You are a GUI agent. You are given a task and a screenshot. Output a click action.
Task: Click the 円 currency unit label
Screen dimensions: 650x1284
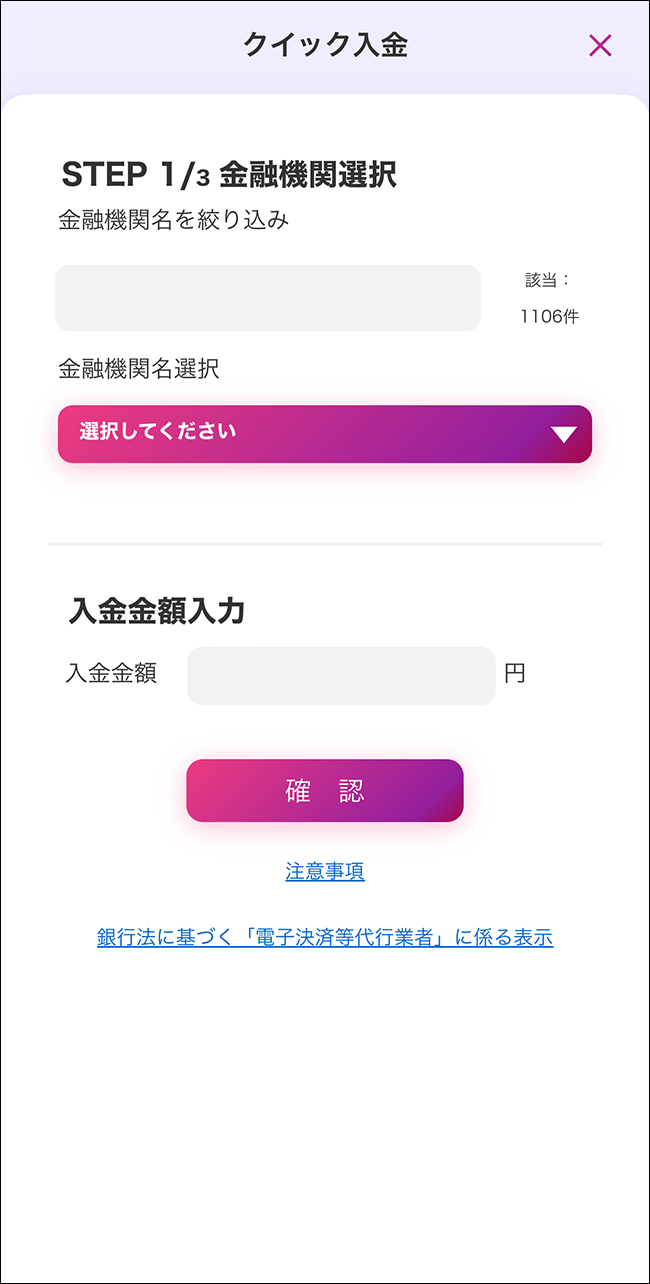point(514,674)
